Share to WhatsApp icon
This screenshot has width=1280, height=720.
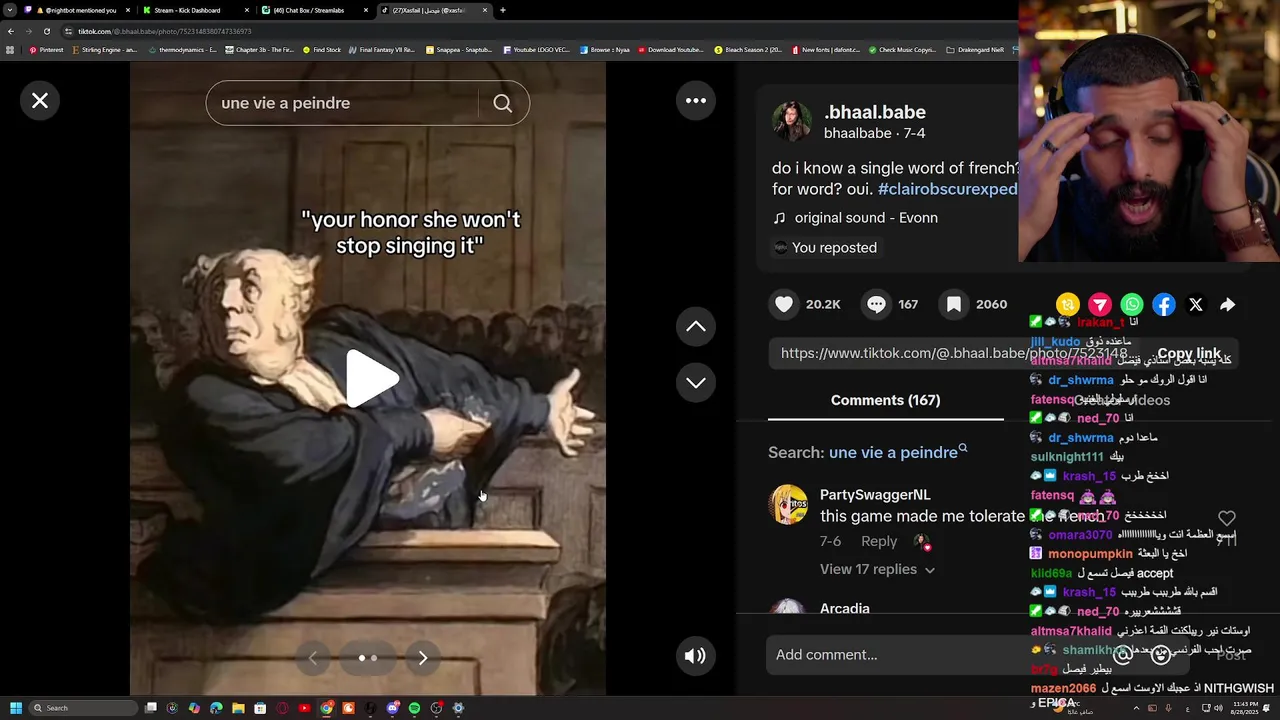pos(1132,305)
